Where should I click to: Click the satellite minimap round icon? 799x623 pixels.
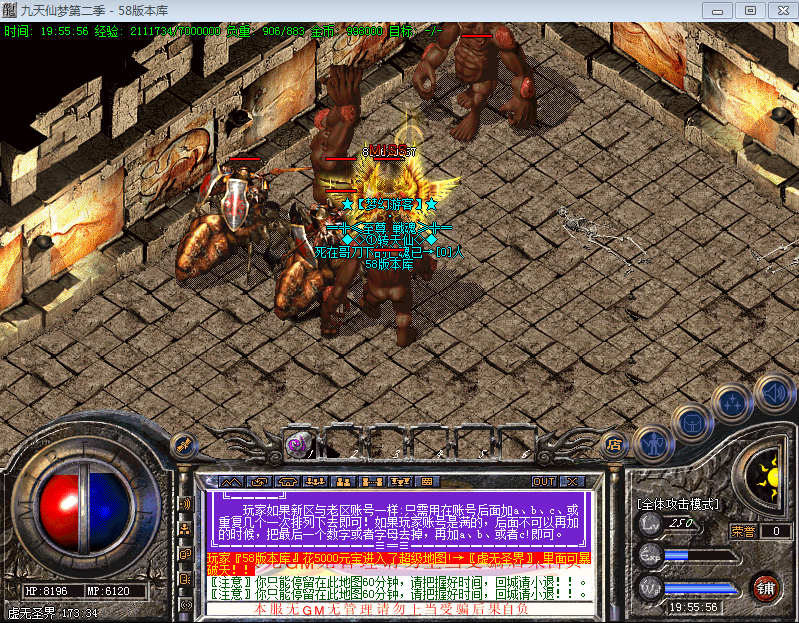pyautogui.click(x=184, y=446)
